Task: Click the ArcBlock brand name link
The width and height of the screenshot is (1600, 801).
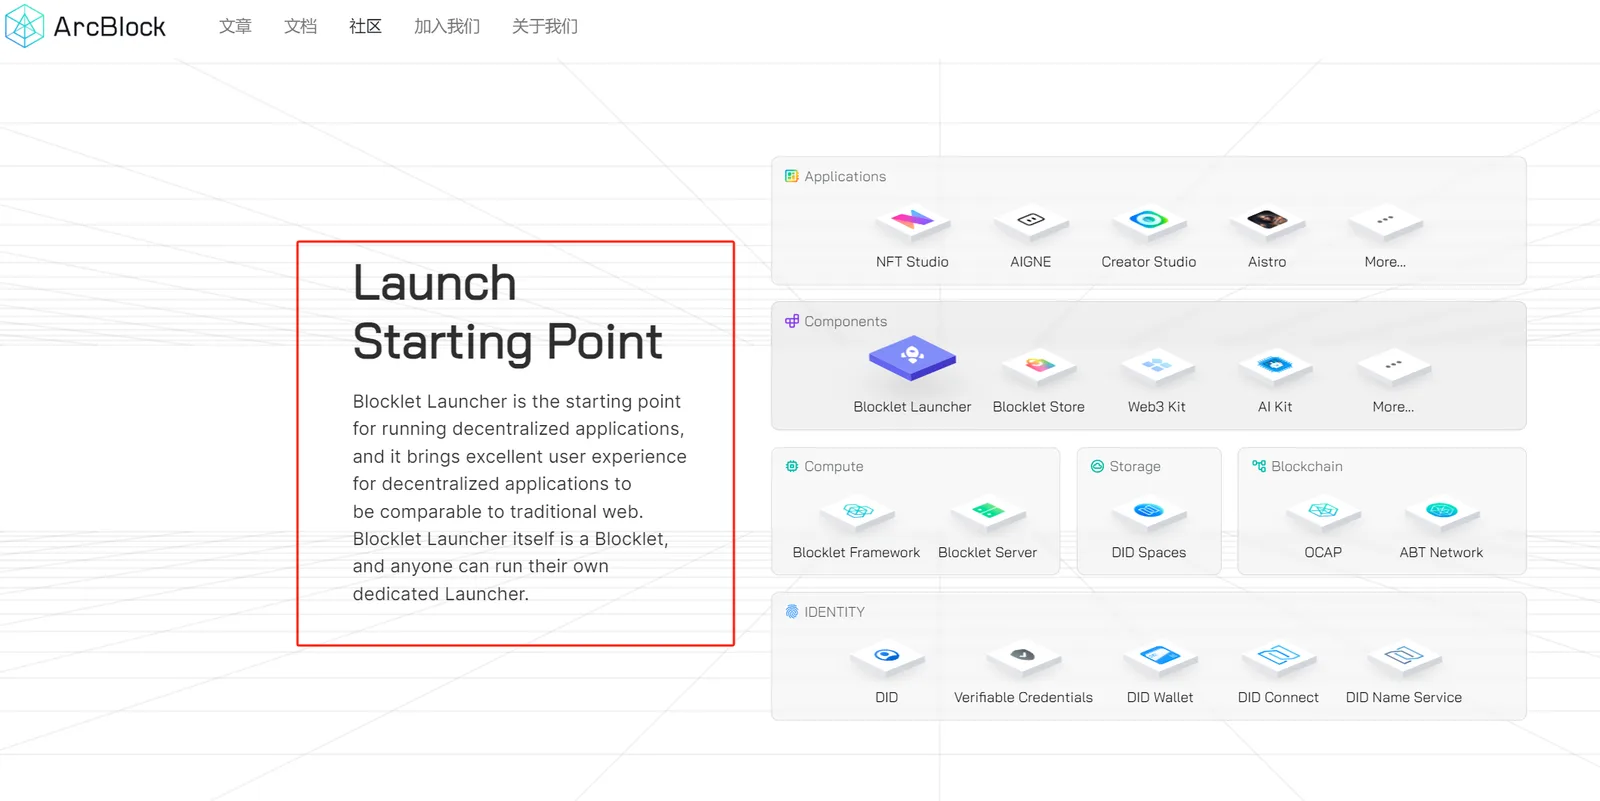Action: tap(110, 27)
